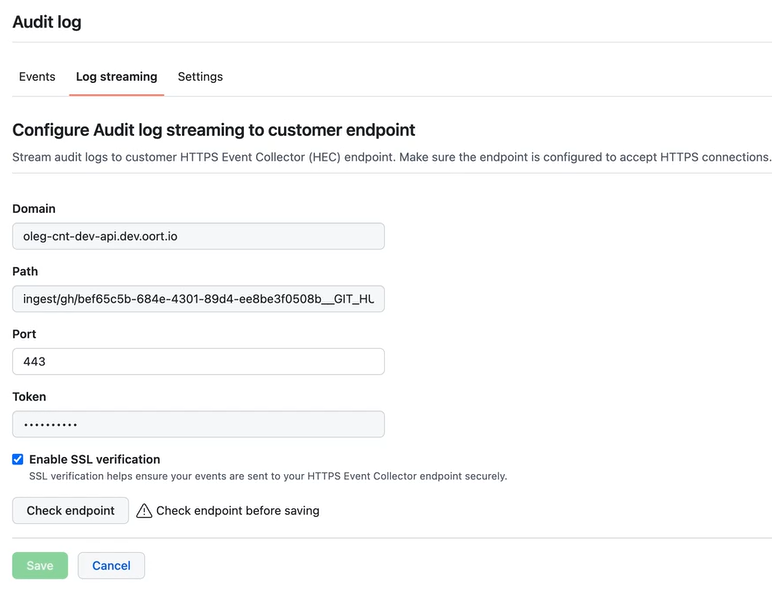
Task: Select the Log streaming tab
Action: [x=116, y=77]
